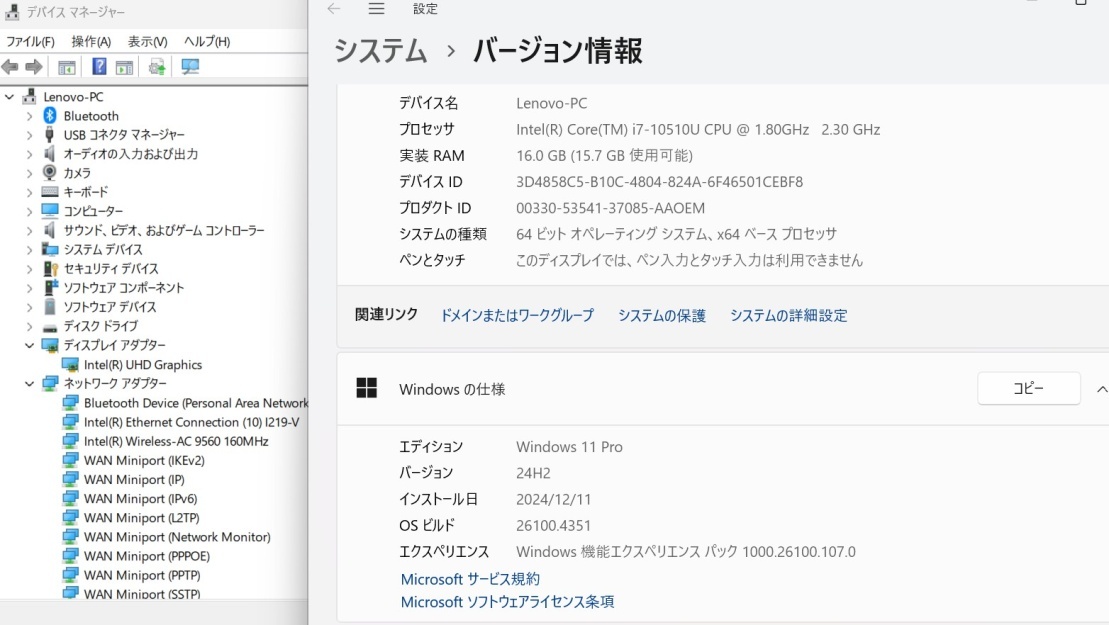Open システムの詳細設定 link
This screenshot has height=625, width=1109.
[789, 315]
